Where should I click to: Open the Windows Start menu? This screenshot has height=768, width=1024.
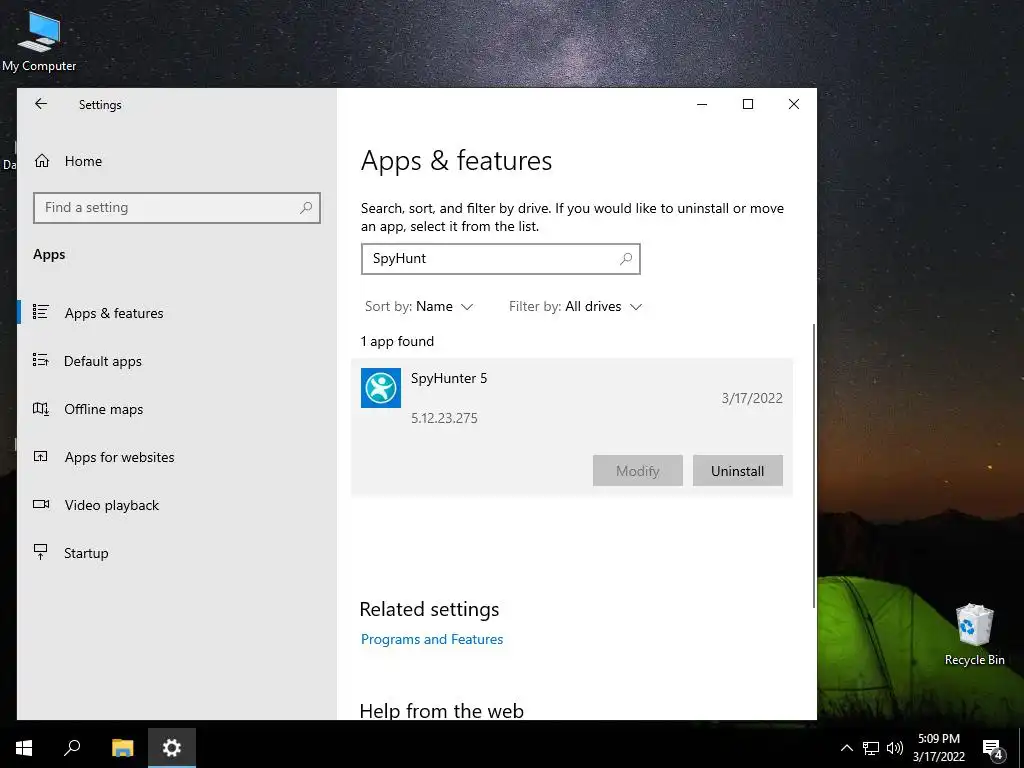click(x=24, y=748)
